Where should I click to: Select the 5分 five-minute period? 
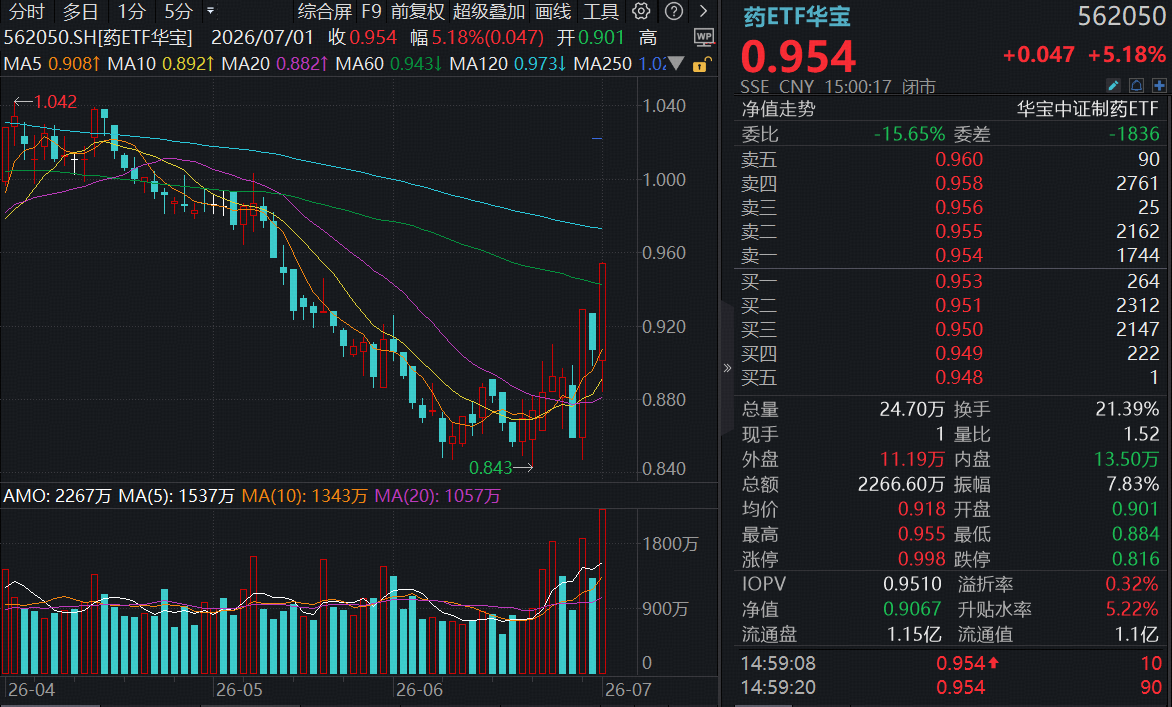(178, 11)
